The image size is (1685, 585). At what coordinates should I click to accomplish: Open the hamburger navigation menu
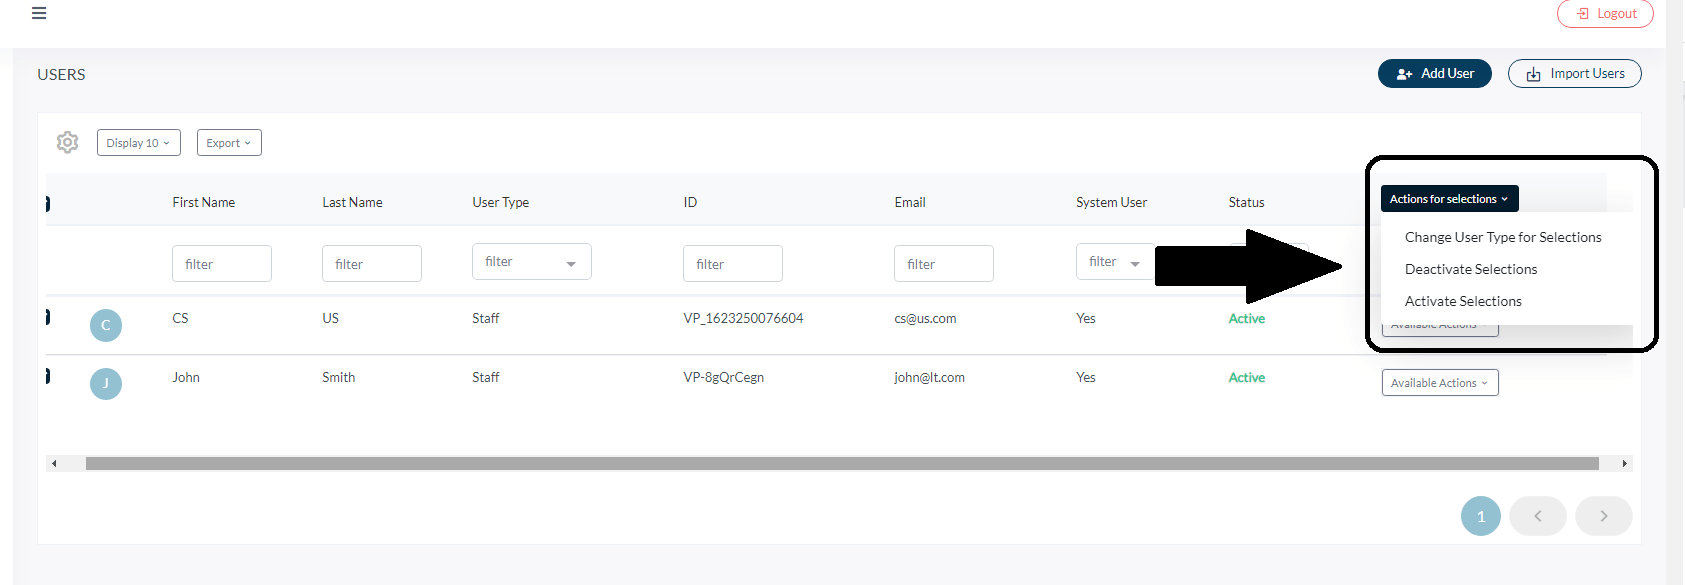point(39,13)
